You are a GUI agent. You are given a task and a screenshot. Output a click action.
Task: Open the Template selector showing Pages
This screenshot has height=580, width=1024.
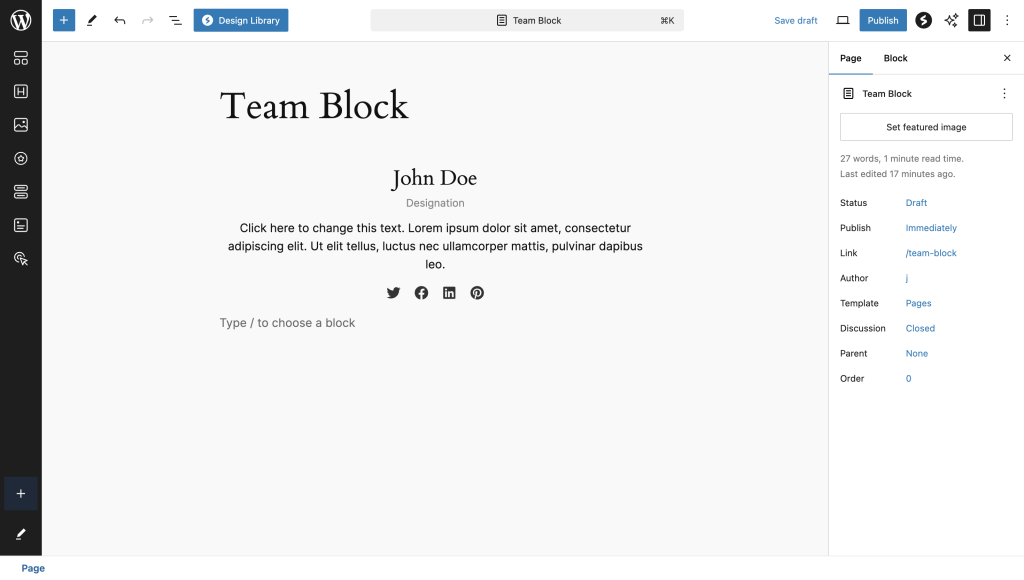pos(918,303)
